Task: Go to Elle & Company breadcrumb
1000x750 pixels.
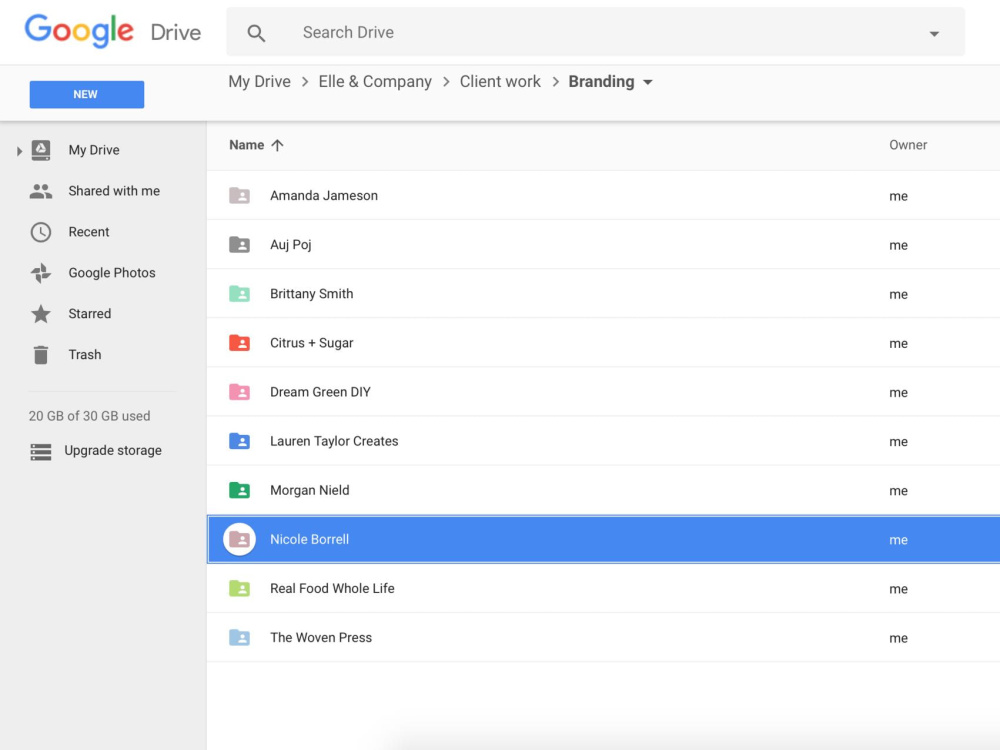Action: coord(375,82)
